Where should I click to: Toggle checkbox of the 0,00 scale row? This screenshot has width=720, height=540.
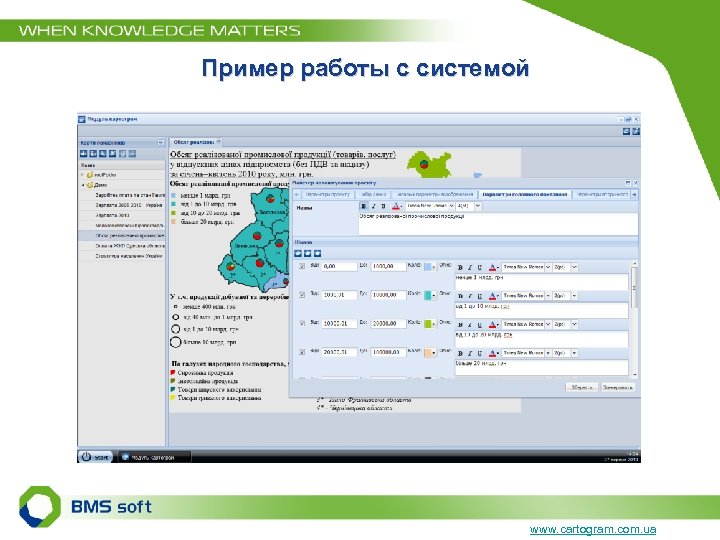[302, 266]
